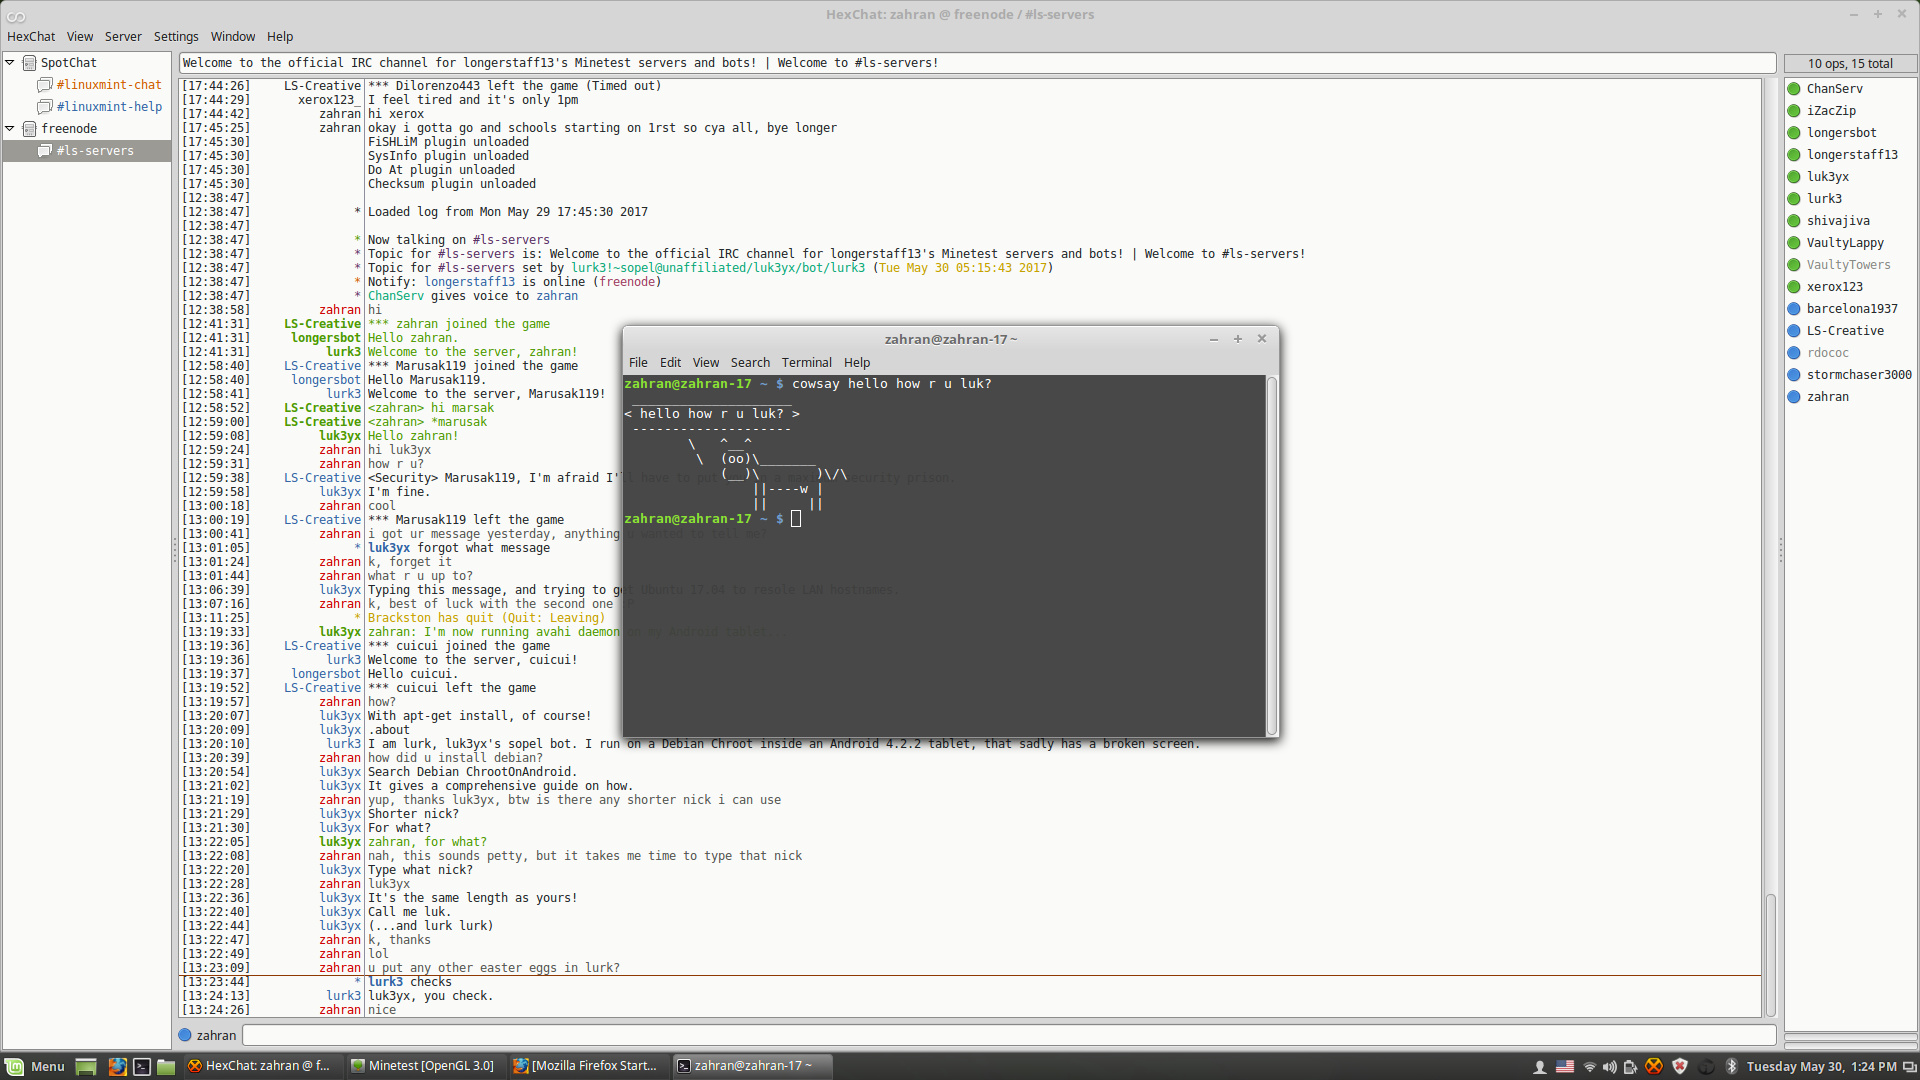Collapse the SpotChat network tree
The image size is (1920, 1080).
(x=10, y=62)
